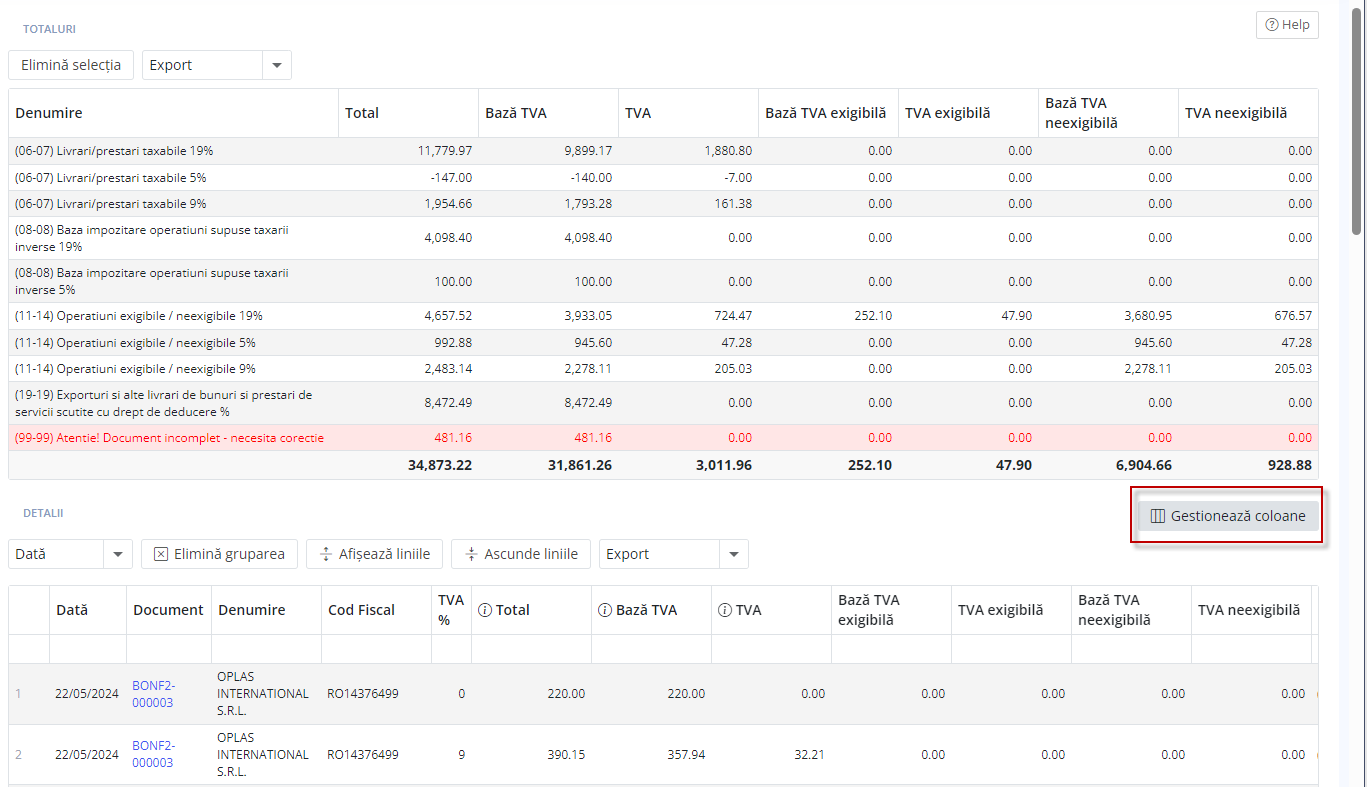Sort details by Cod Fiscal column header
This screenshot has height=787, width=1367.
click(361, 610)
